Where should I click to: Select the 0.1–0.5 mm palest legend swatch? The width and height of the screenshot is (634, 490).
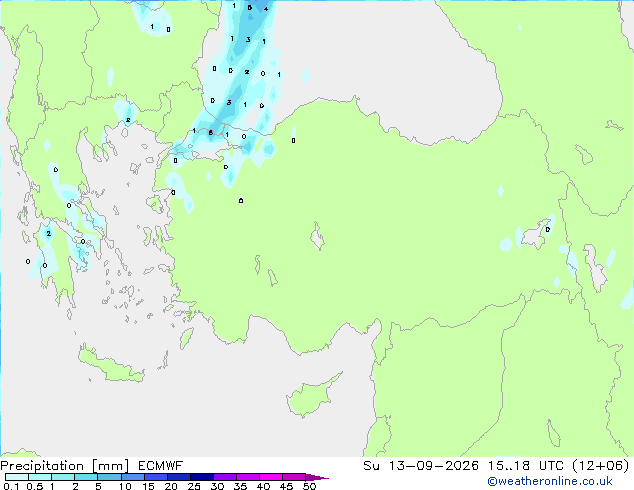point(17,477)
